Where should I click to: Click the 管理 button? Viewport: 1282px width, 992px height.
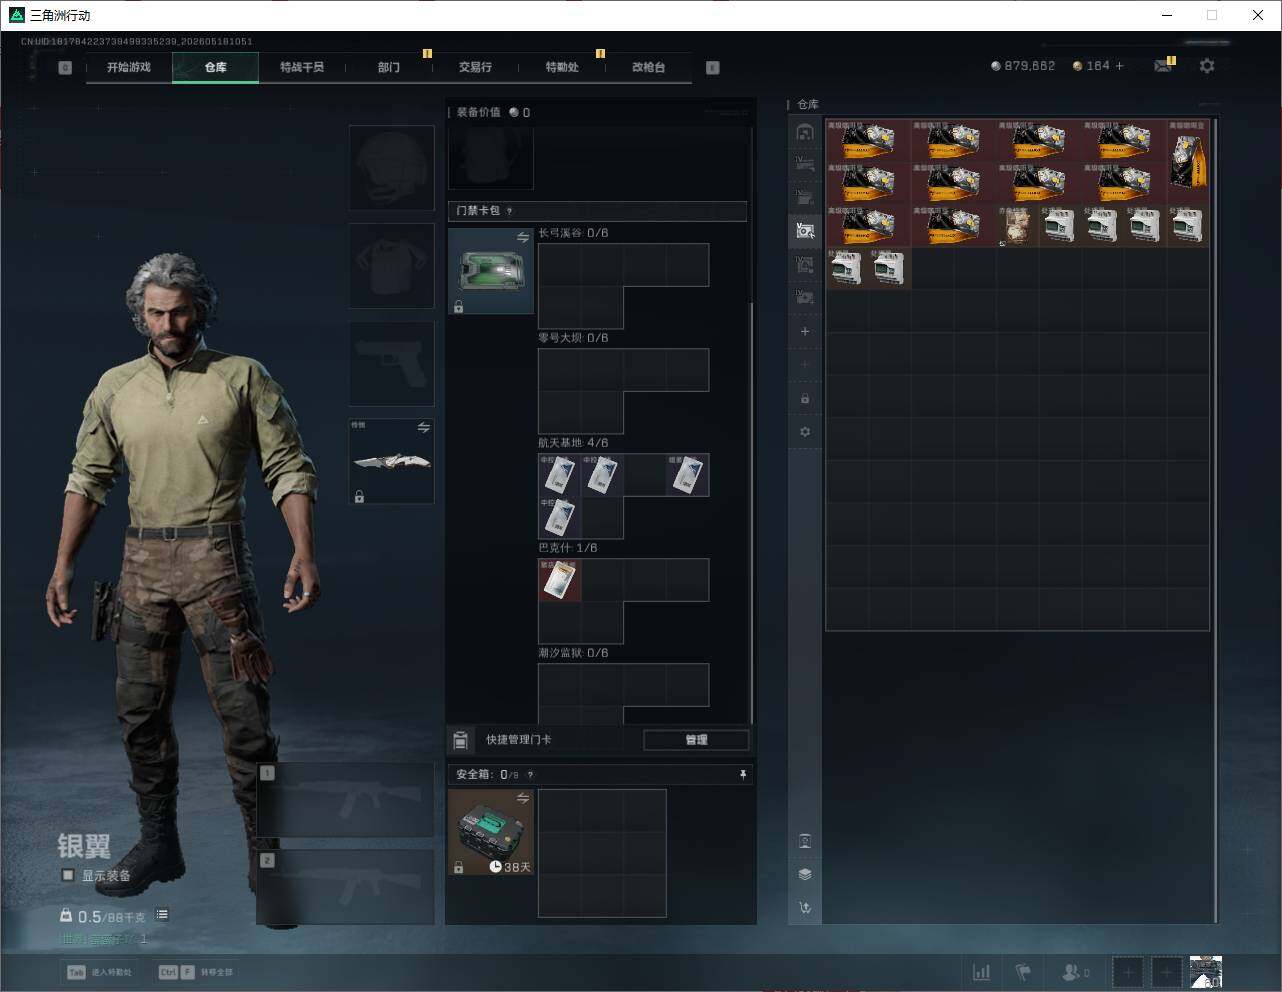696,740
